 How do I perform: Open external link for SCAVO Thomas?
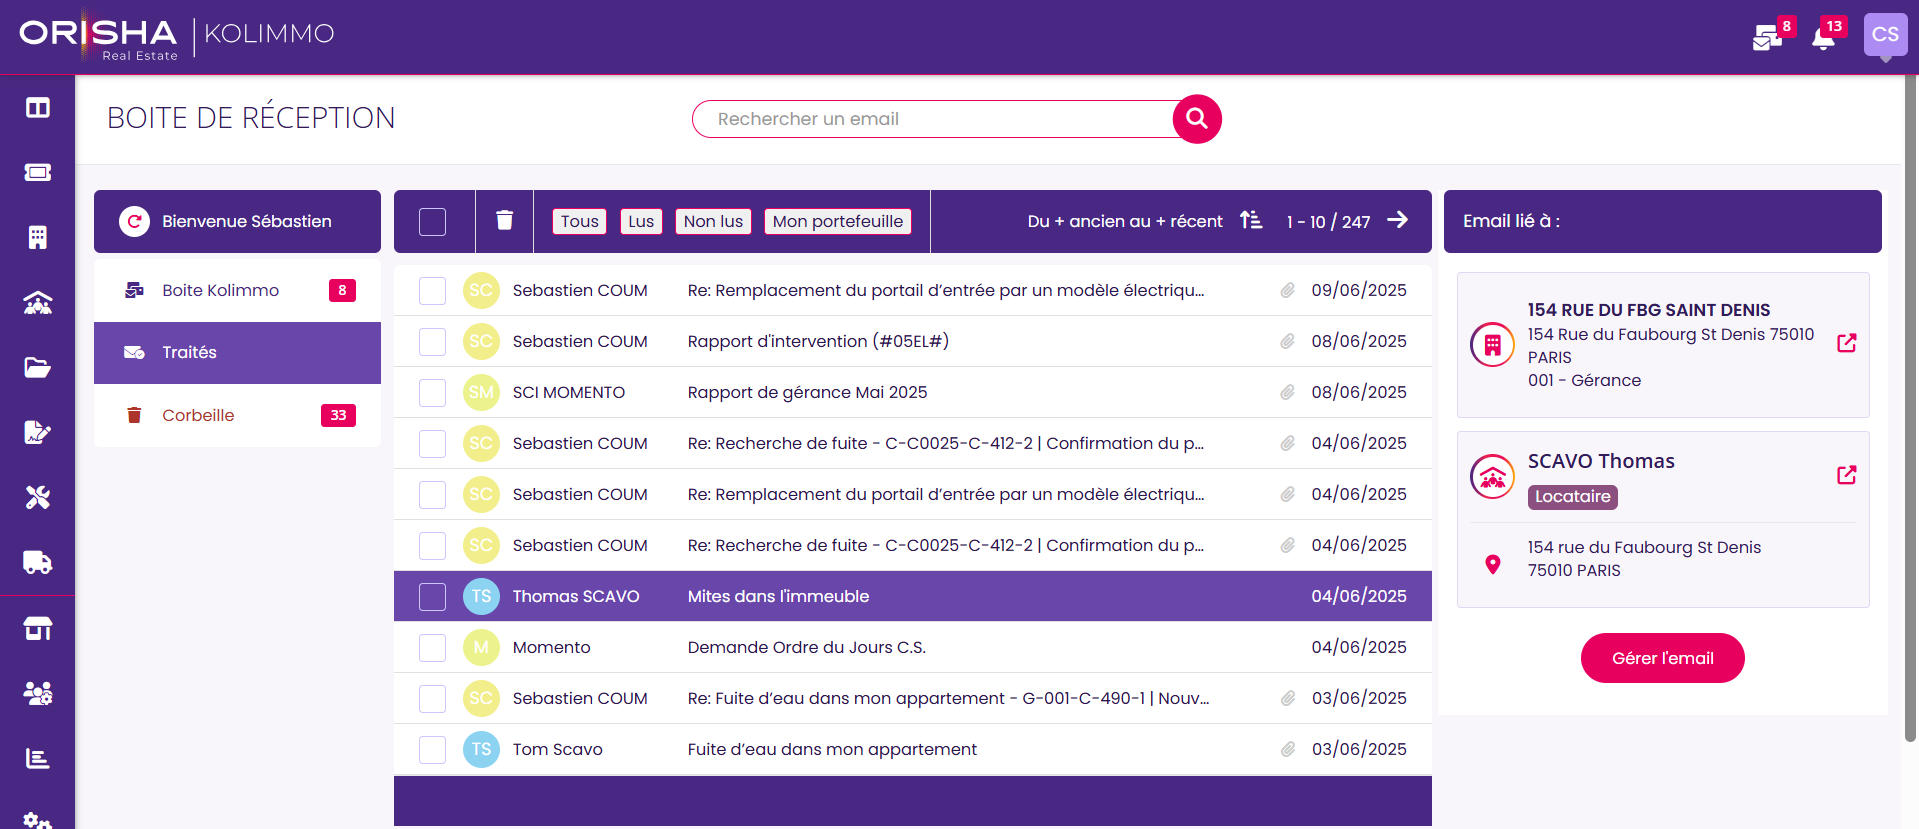1847,475
